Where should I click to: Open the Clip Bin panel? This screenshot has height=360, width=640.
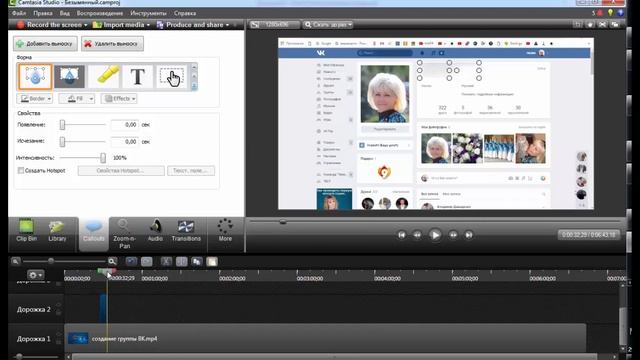point(27,231)
